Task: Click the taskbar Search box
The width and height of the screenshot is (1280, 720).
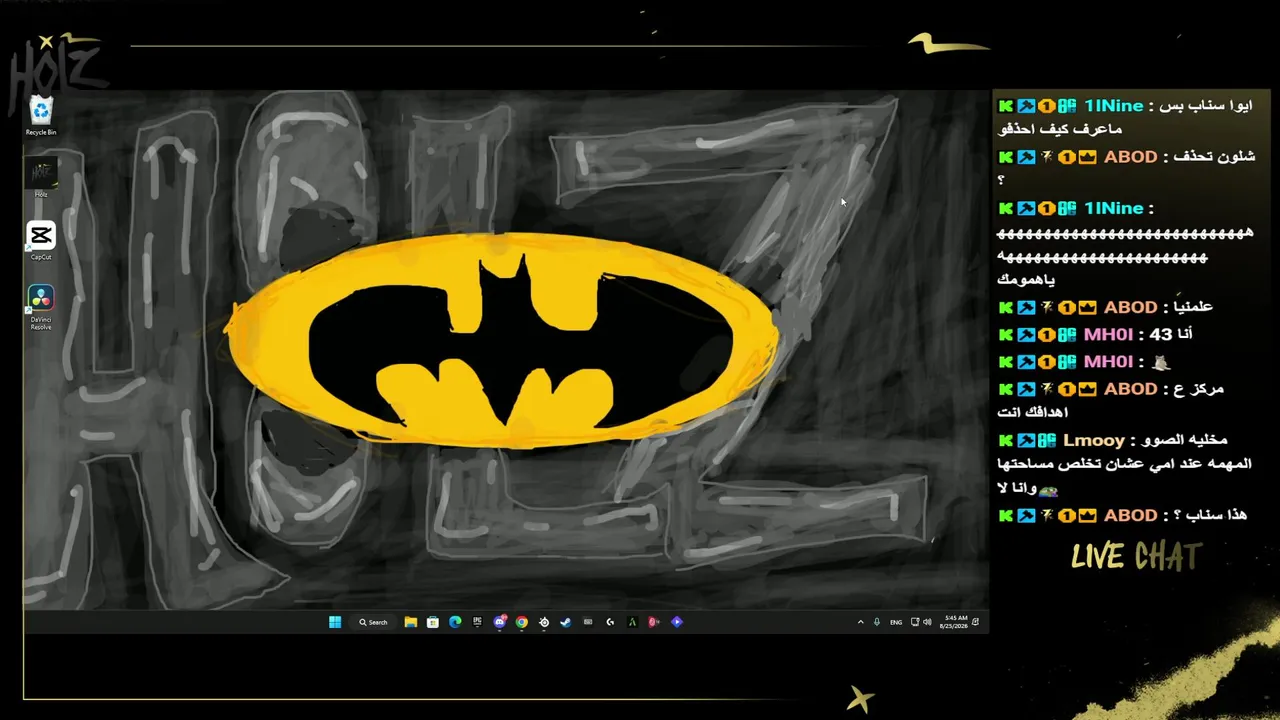Action: (374, 622)
